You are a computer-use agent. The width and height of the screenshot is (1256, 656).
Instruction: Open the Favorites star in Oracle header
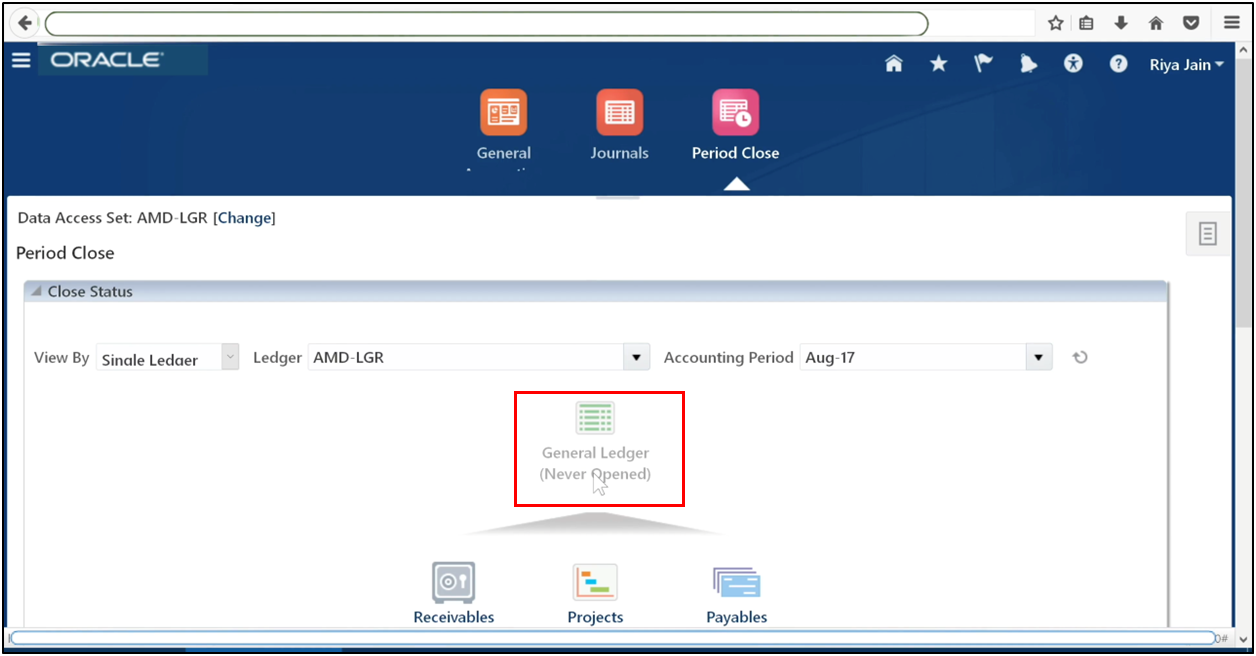(x=938, y=63)
